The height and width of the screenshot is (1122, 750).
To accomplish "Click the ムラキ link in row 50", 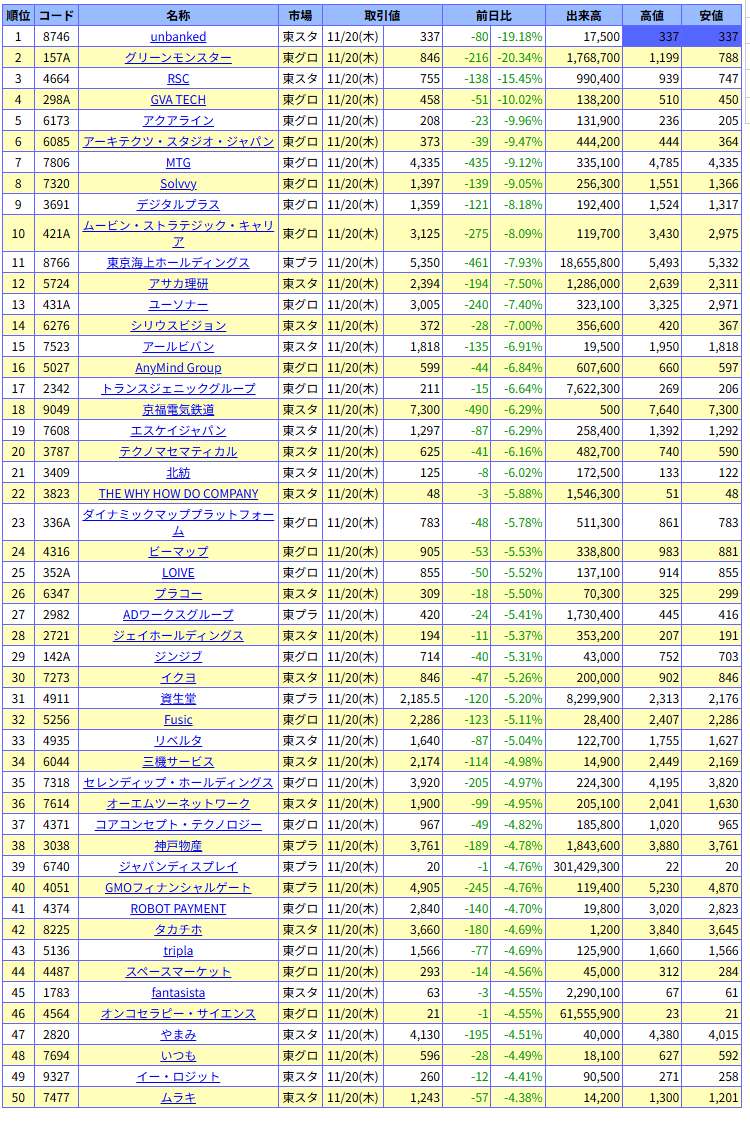I will click(178, 1098).
